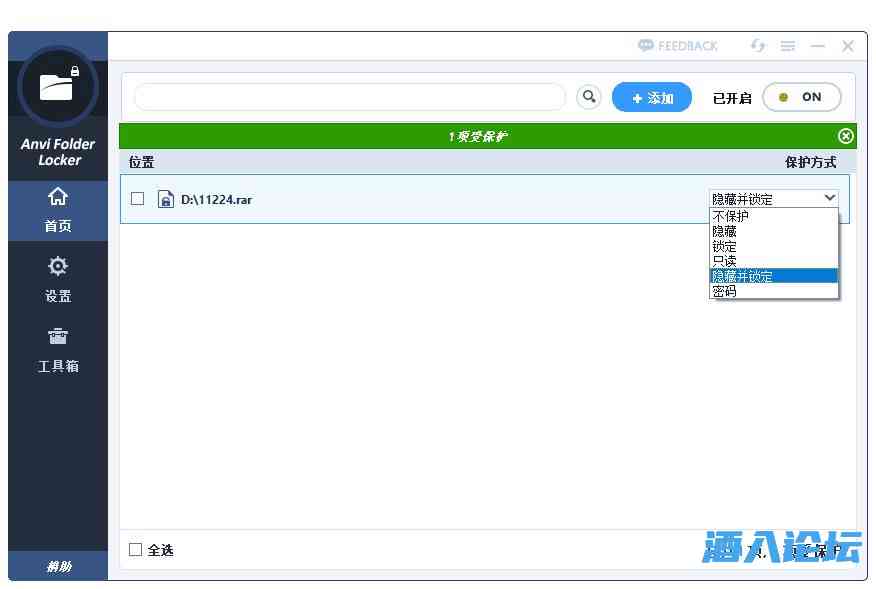Open the hamburger menu icon
876x589 pixels.
[x=788, y=45]
